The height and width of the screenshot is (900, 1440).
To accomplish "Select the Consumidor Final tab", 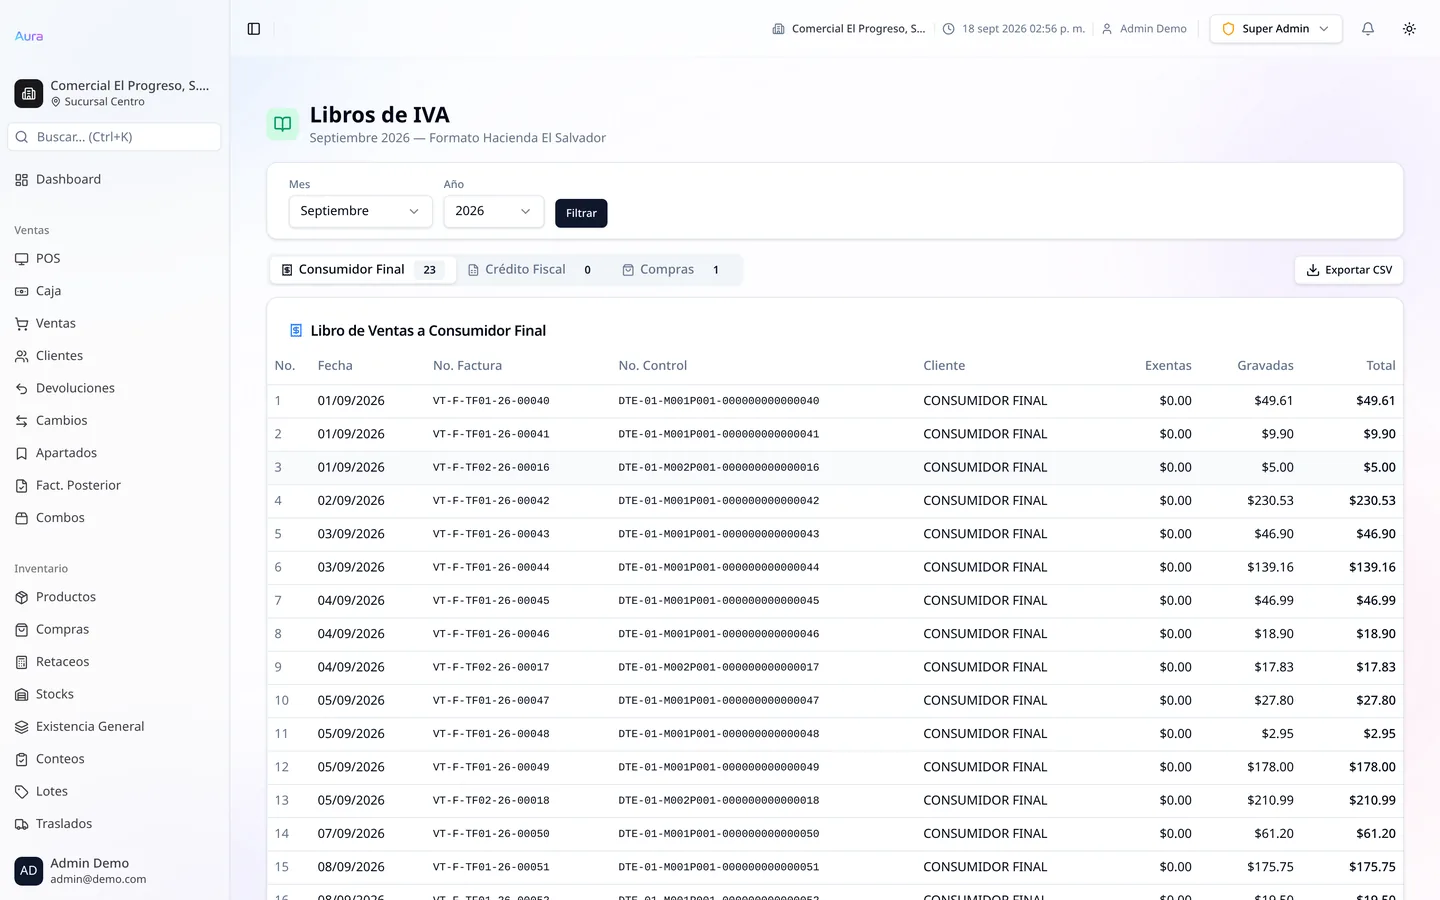I will pos(363,270).
